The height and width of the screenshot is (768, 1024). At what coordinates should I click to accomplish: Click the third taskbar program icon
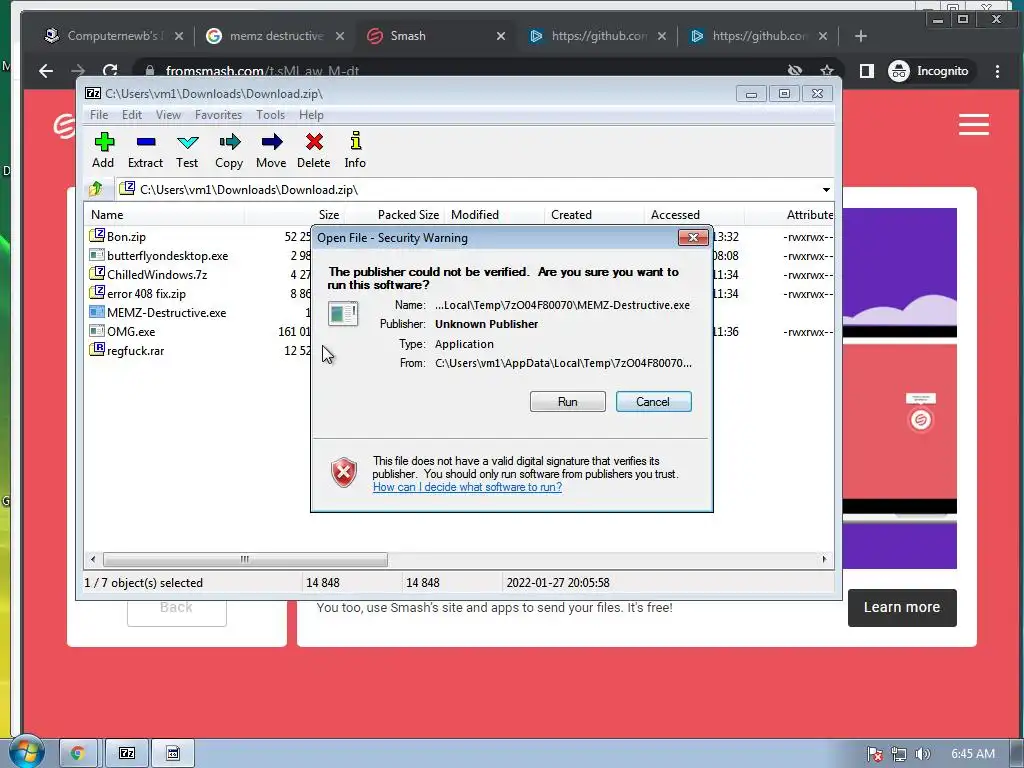[173, 754]
